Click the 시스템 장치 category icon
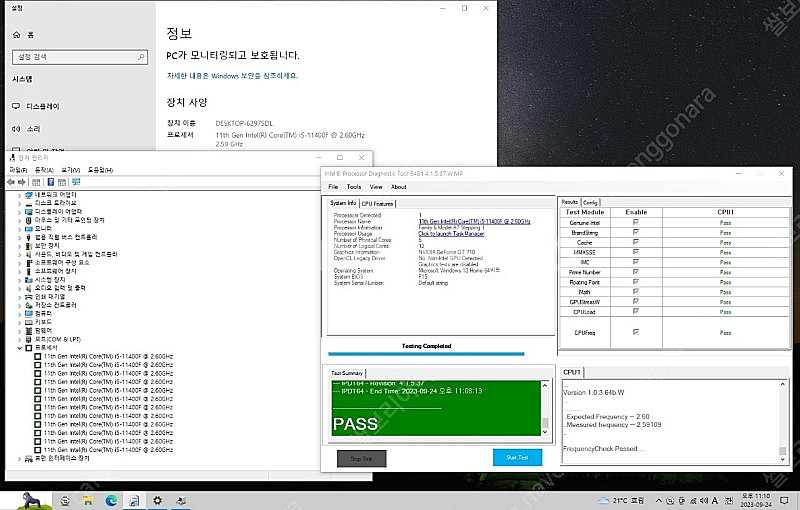The image size is (800, 510). [x=29, y=280]
